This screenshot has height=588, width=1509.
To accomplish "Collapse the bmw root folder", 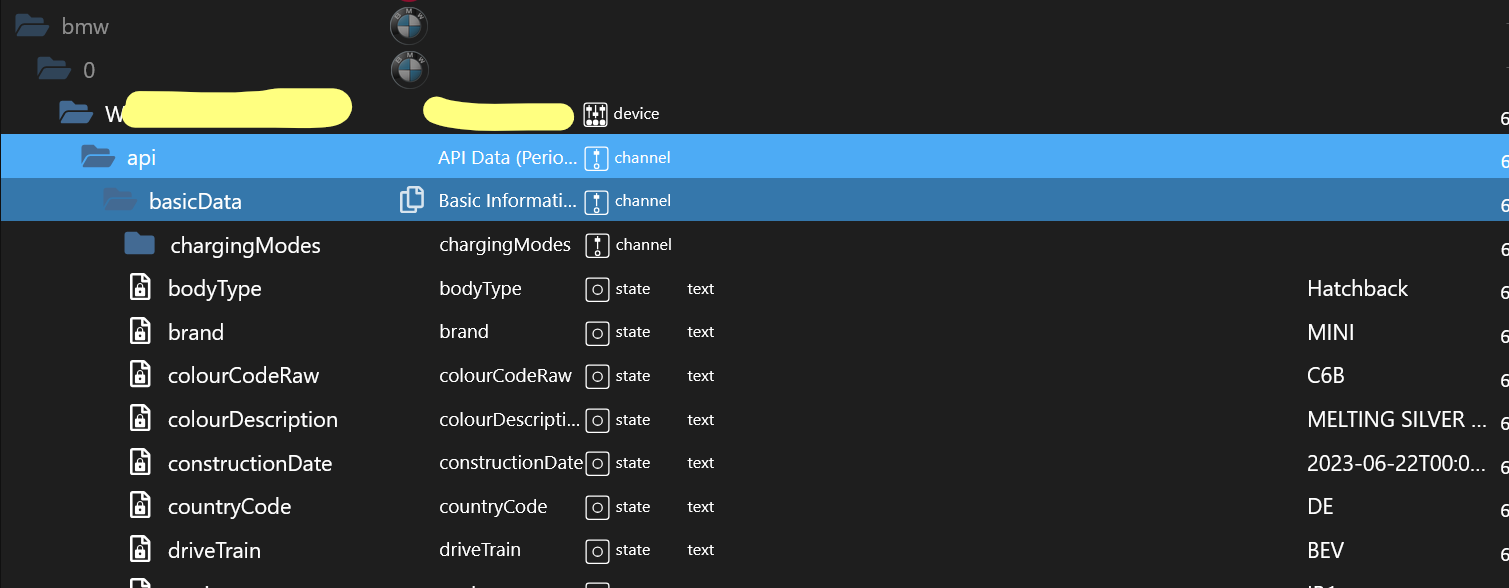I will [33, 27].
